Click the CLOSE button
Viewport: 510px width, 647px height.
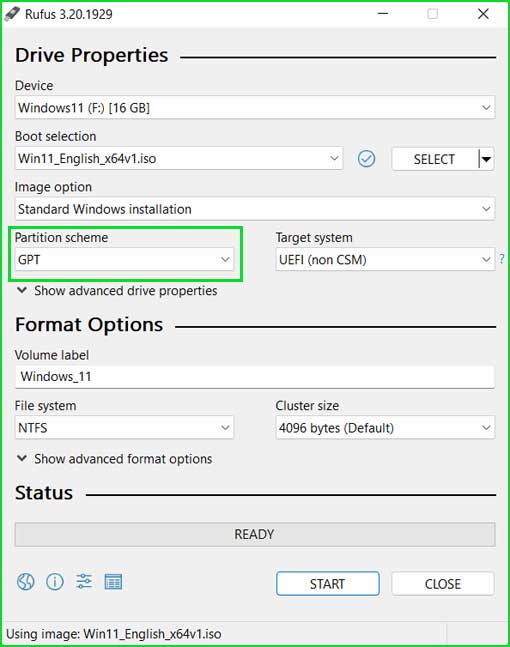pos(443,583)
